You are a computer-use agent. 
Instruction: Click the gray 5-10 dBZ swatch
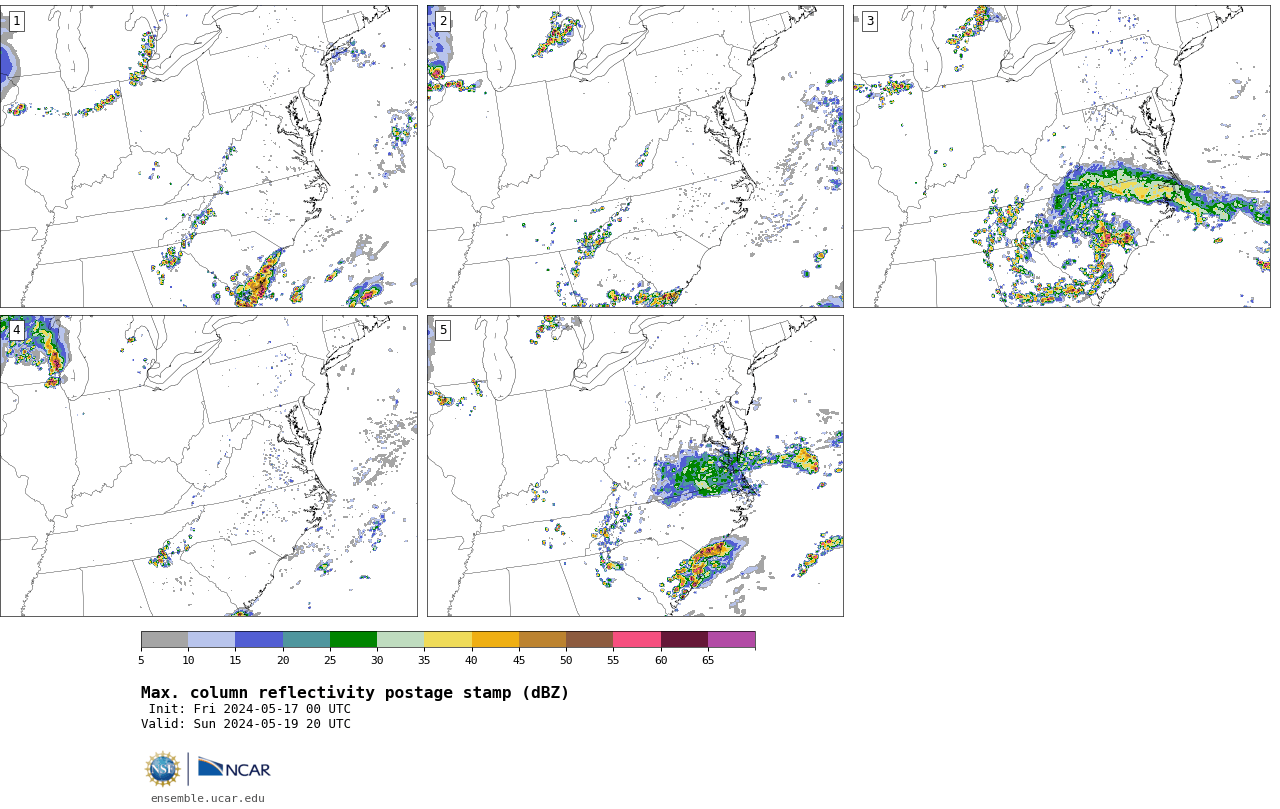tap(164, 640)
